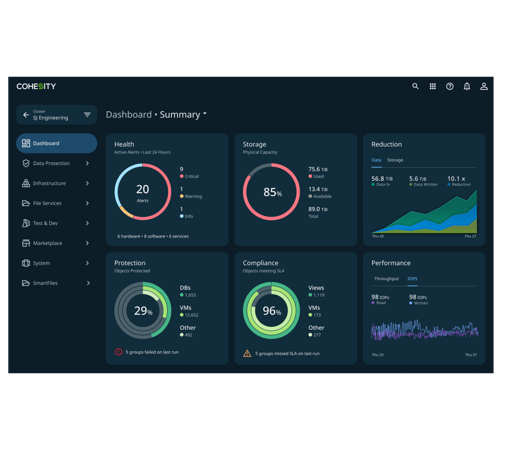The height and width of the screenshot is (450, 520).
Task: Click the cluster filter icon
Action: click(87, 115)
